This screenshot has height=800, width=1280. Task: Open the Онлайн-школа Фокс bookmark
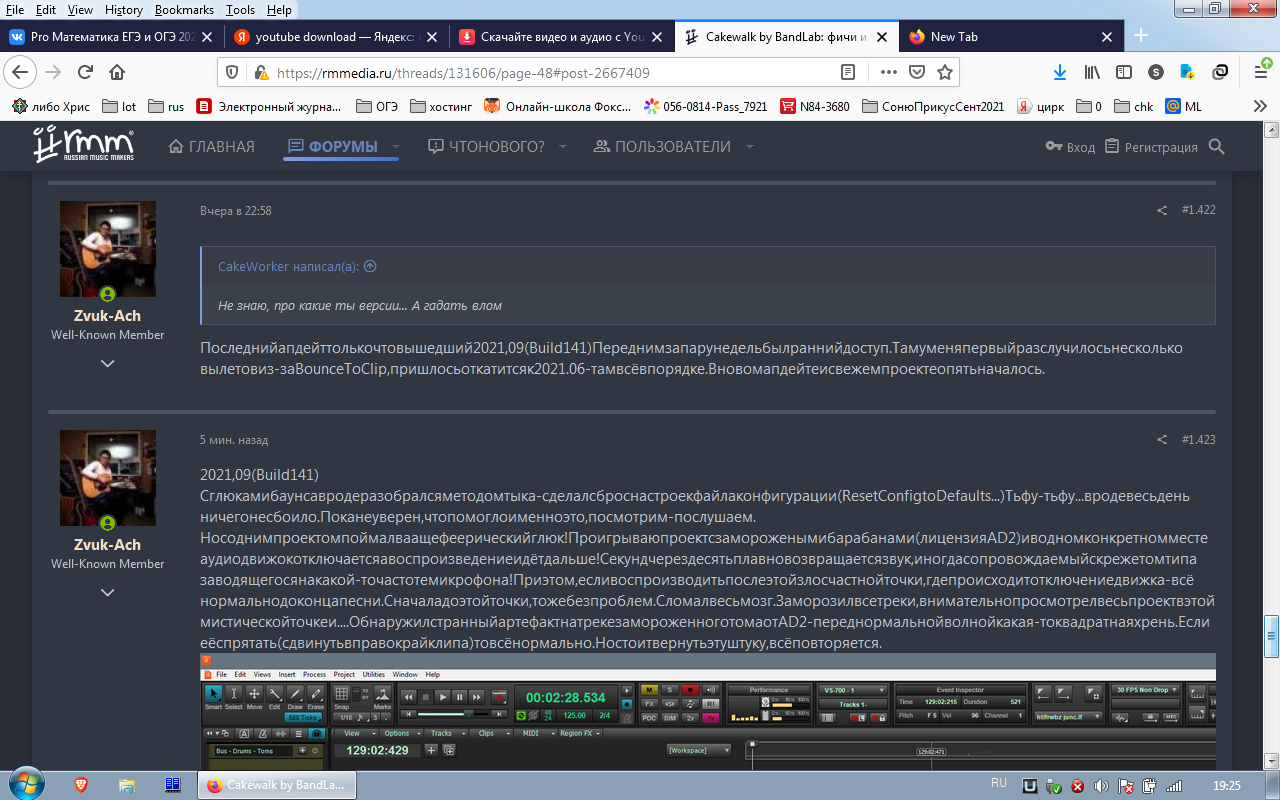click(558, 106)
